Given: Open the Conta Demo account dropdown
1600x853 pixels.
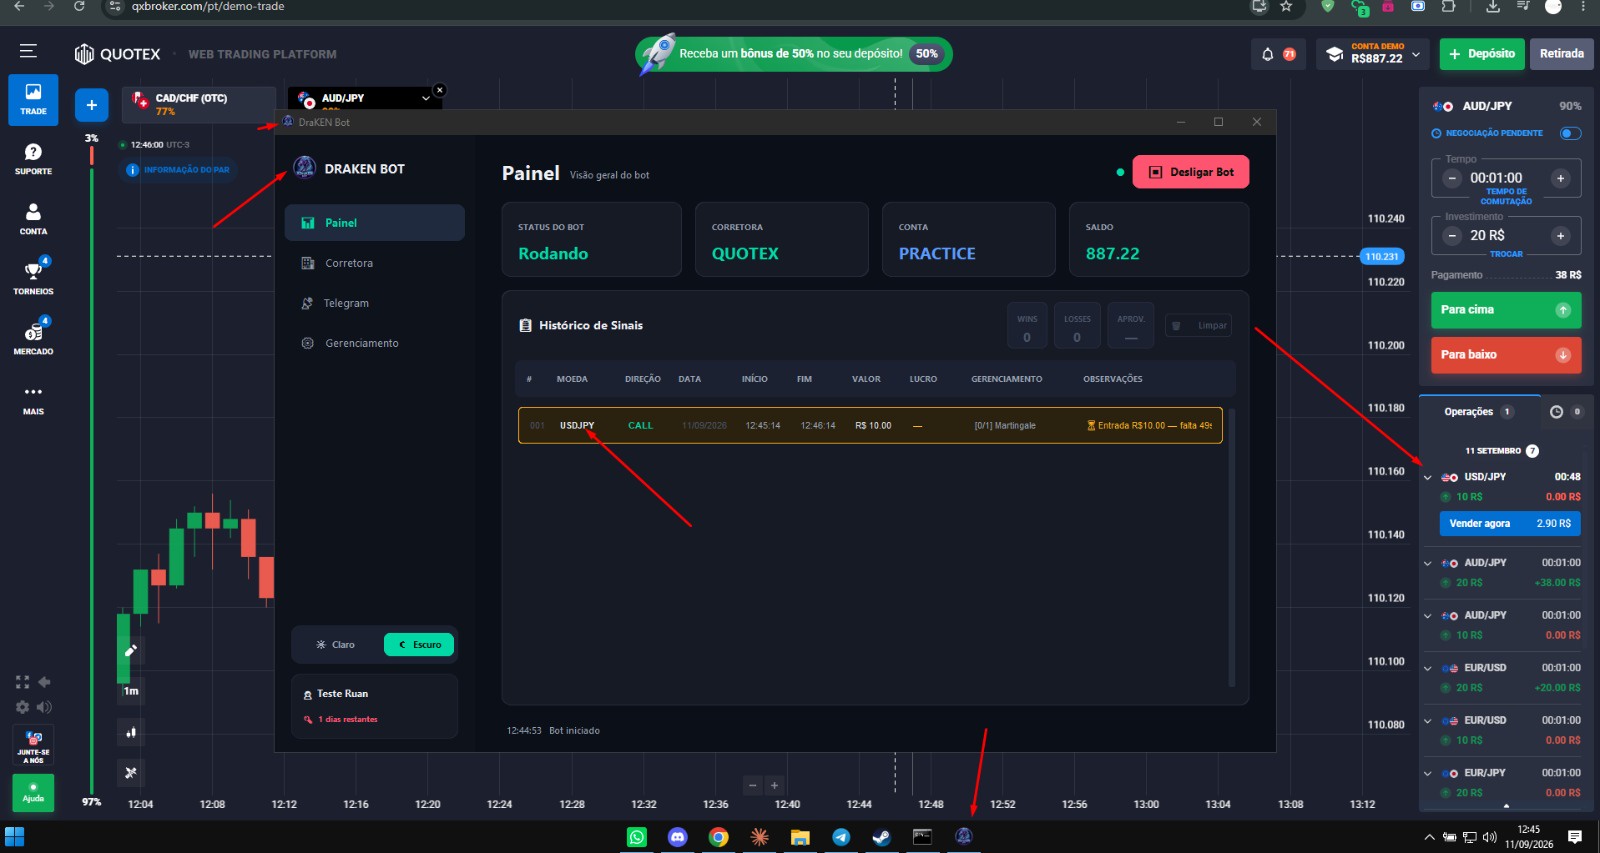Looking at the screenshot, I should click(x=1373, y=54).
